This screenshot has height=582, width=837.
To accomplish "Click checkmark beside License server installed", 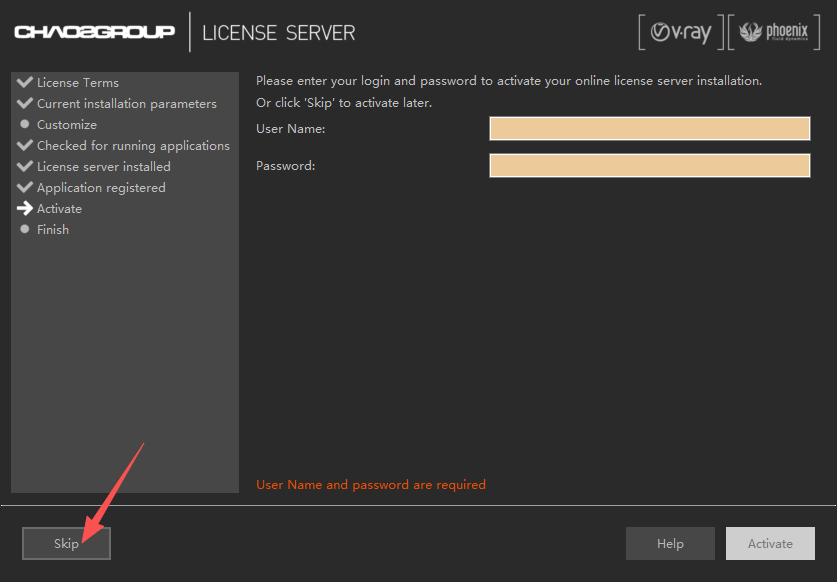I will pyautogui.click(x=25, y=166).
